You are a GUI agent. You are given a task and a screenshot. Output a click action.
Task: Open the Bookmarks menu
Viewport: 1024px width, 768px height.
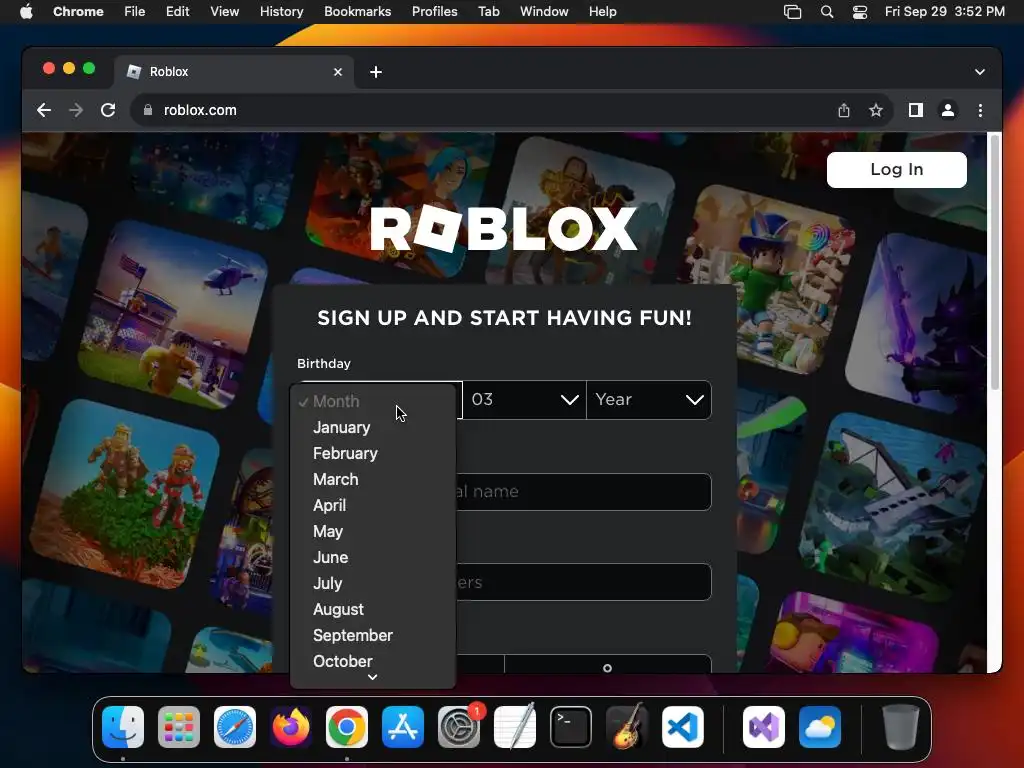coord(357,12)
